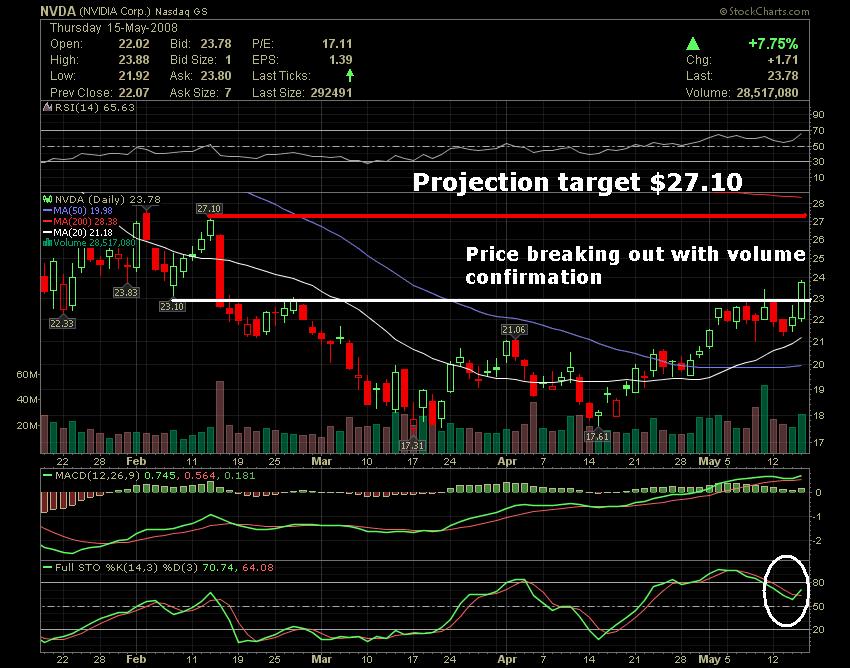Click the Bid Size value 1
The height and width of the screenshot is (668, 850).
tap(228, 60)
